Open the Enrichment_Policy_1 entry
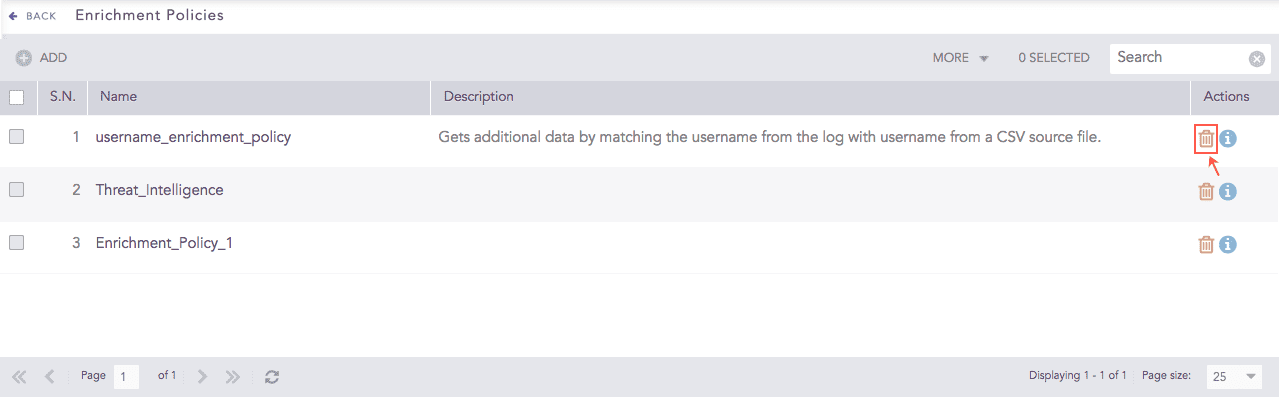 coord(164,243)
